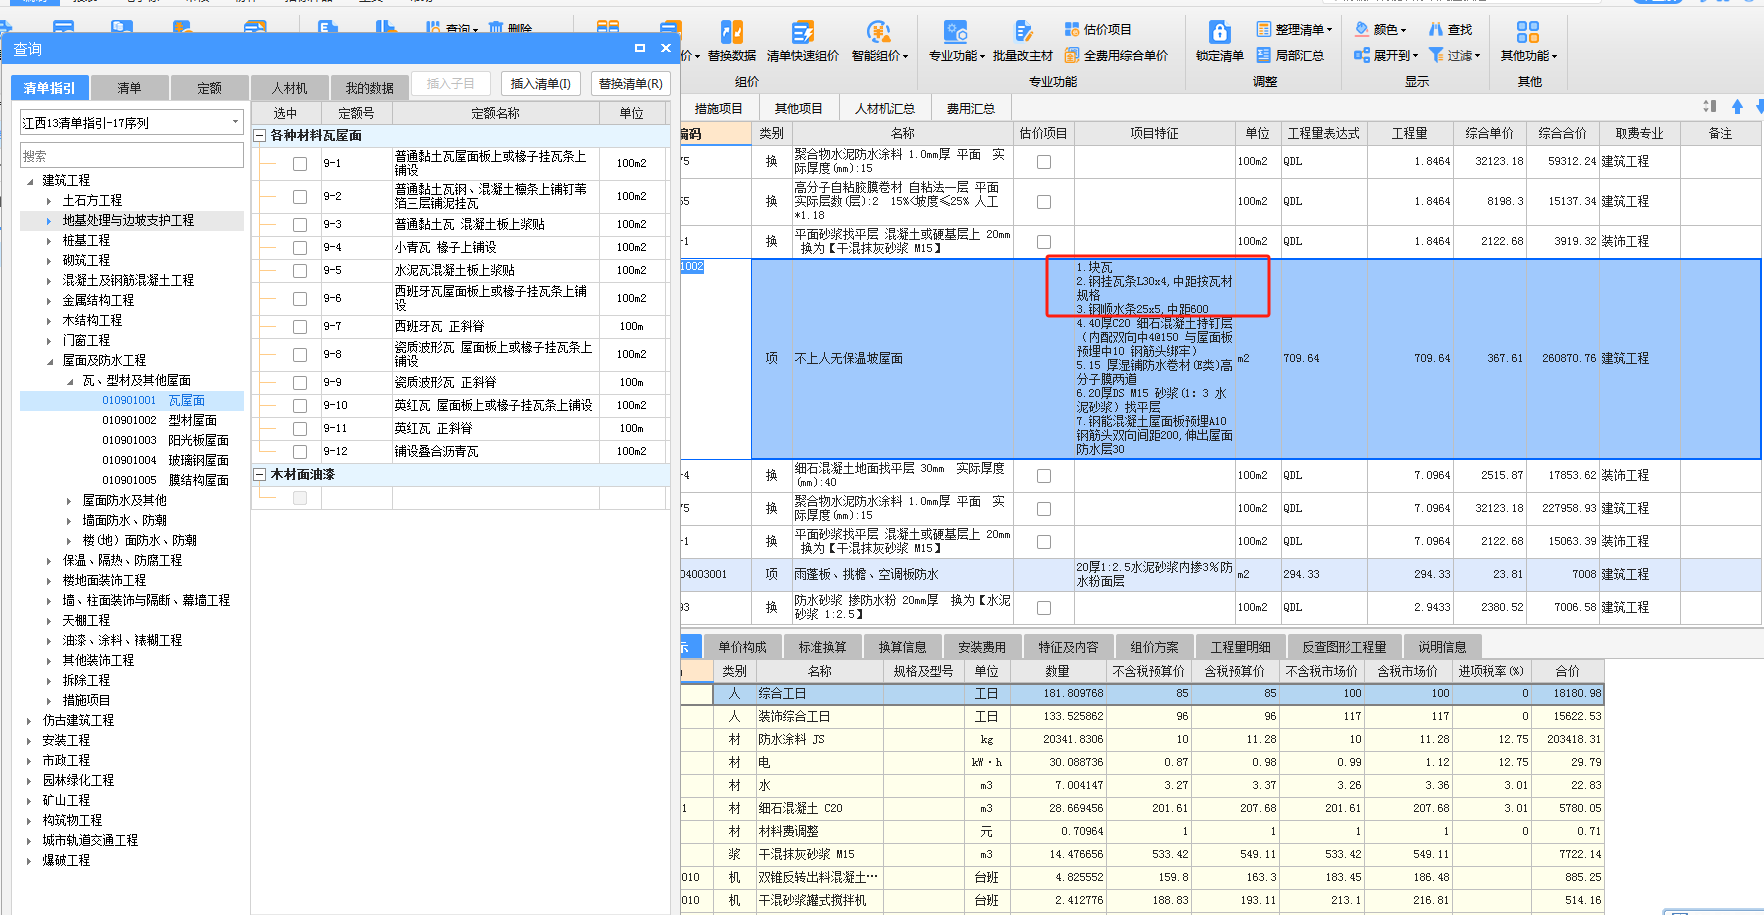Image resolution: width=1764 pixels, height=915 pixels.
Task: Open 清单快速组价 quick pricing tool
Action: pos(802,42)
